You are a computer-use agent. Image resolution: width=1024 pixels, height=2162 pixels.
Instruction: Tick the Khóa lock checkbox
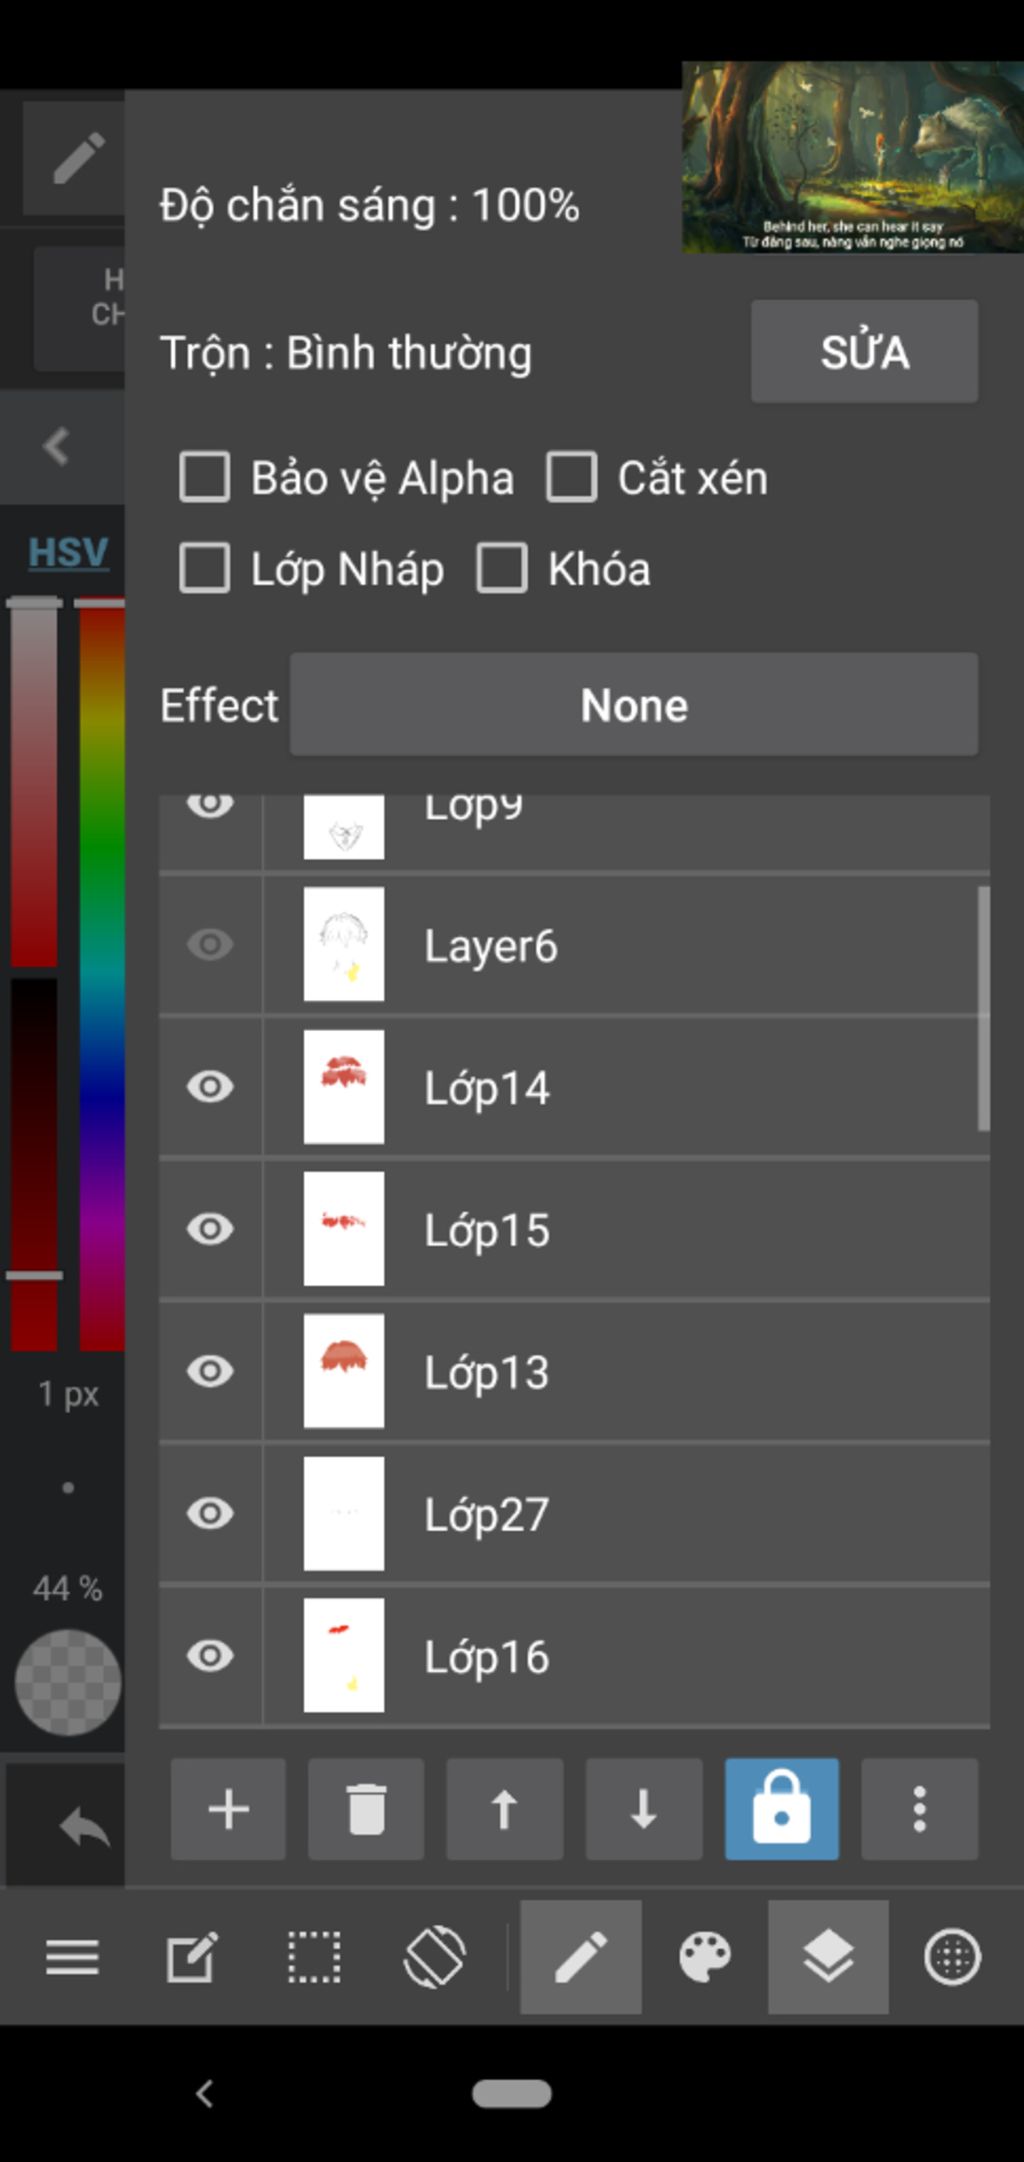502,569
